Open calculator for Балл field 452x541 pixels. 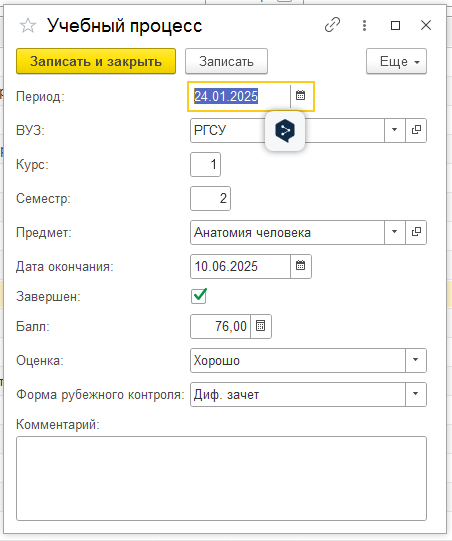[261, 326]
